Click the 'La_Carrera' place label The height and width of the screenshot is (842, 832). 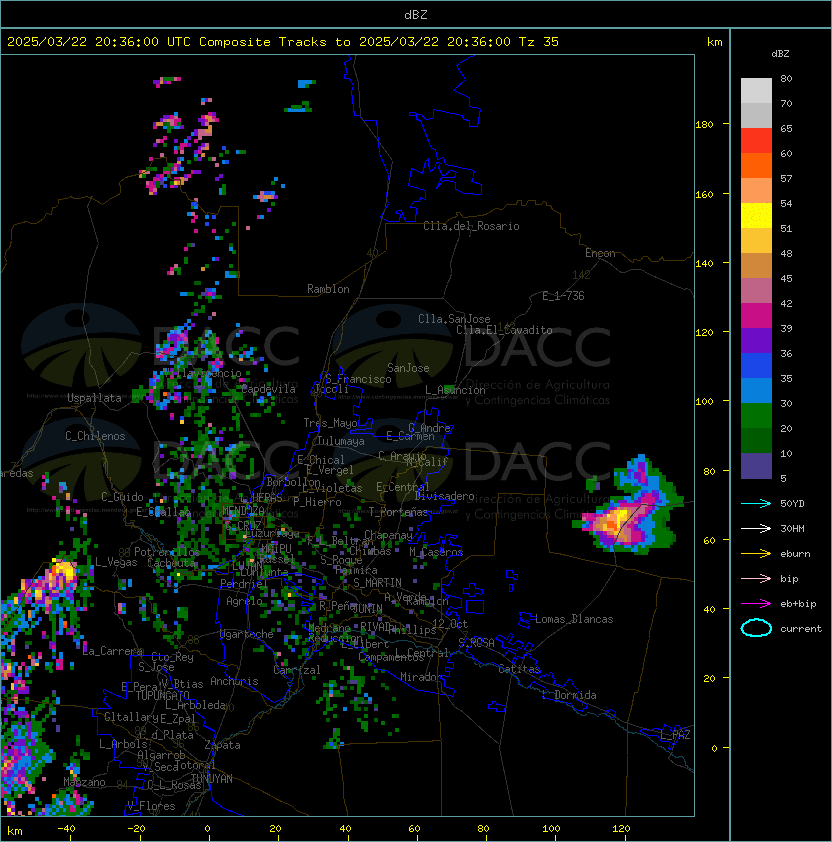coord(112,651)
